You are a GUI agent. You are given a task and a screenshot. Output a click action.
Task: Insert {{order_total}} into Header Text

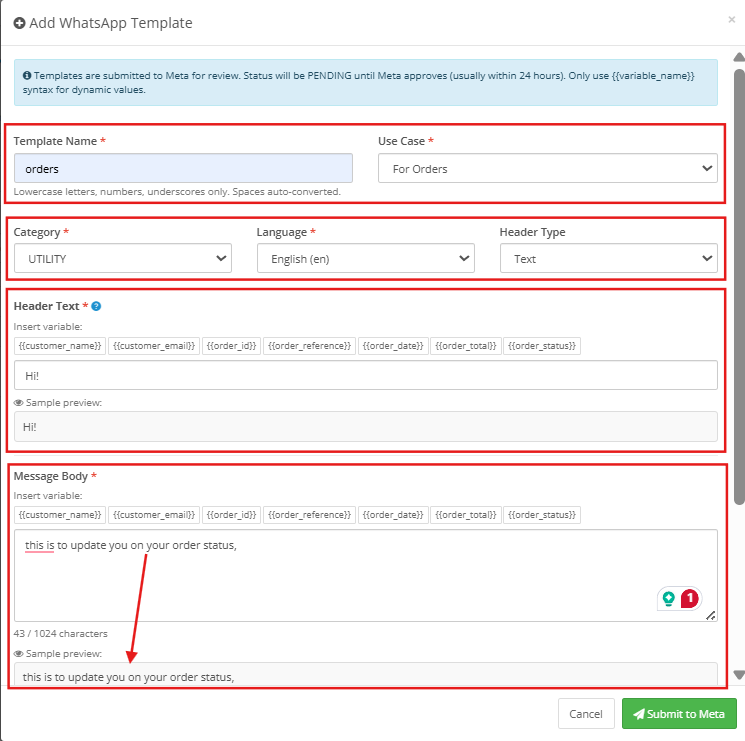[466, 346]
